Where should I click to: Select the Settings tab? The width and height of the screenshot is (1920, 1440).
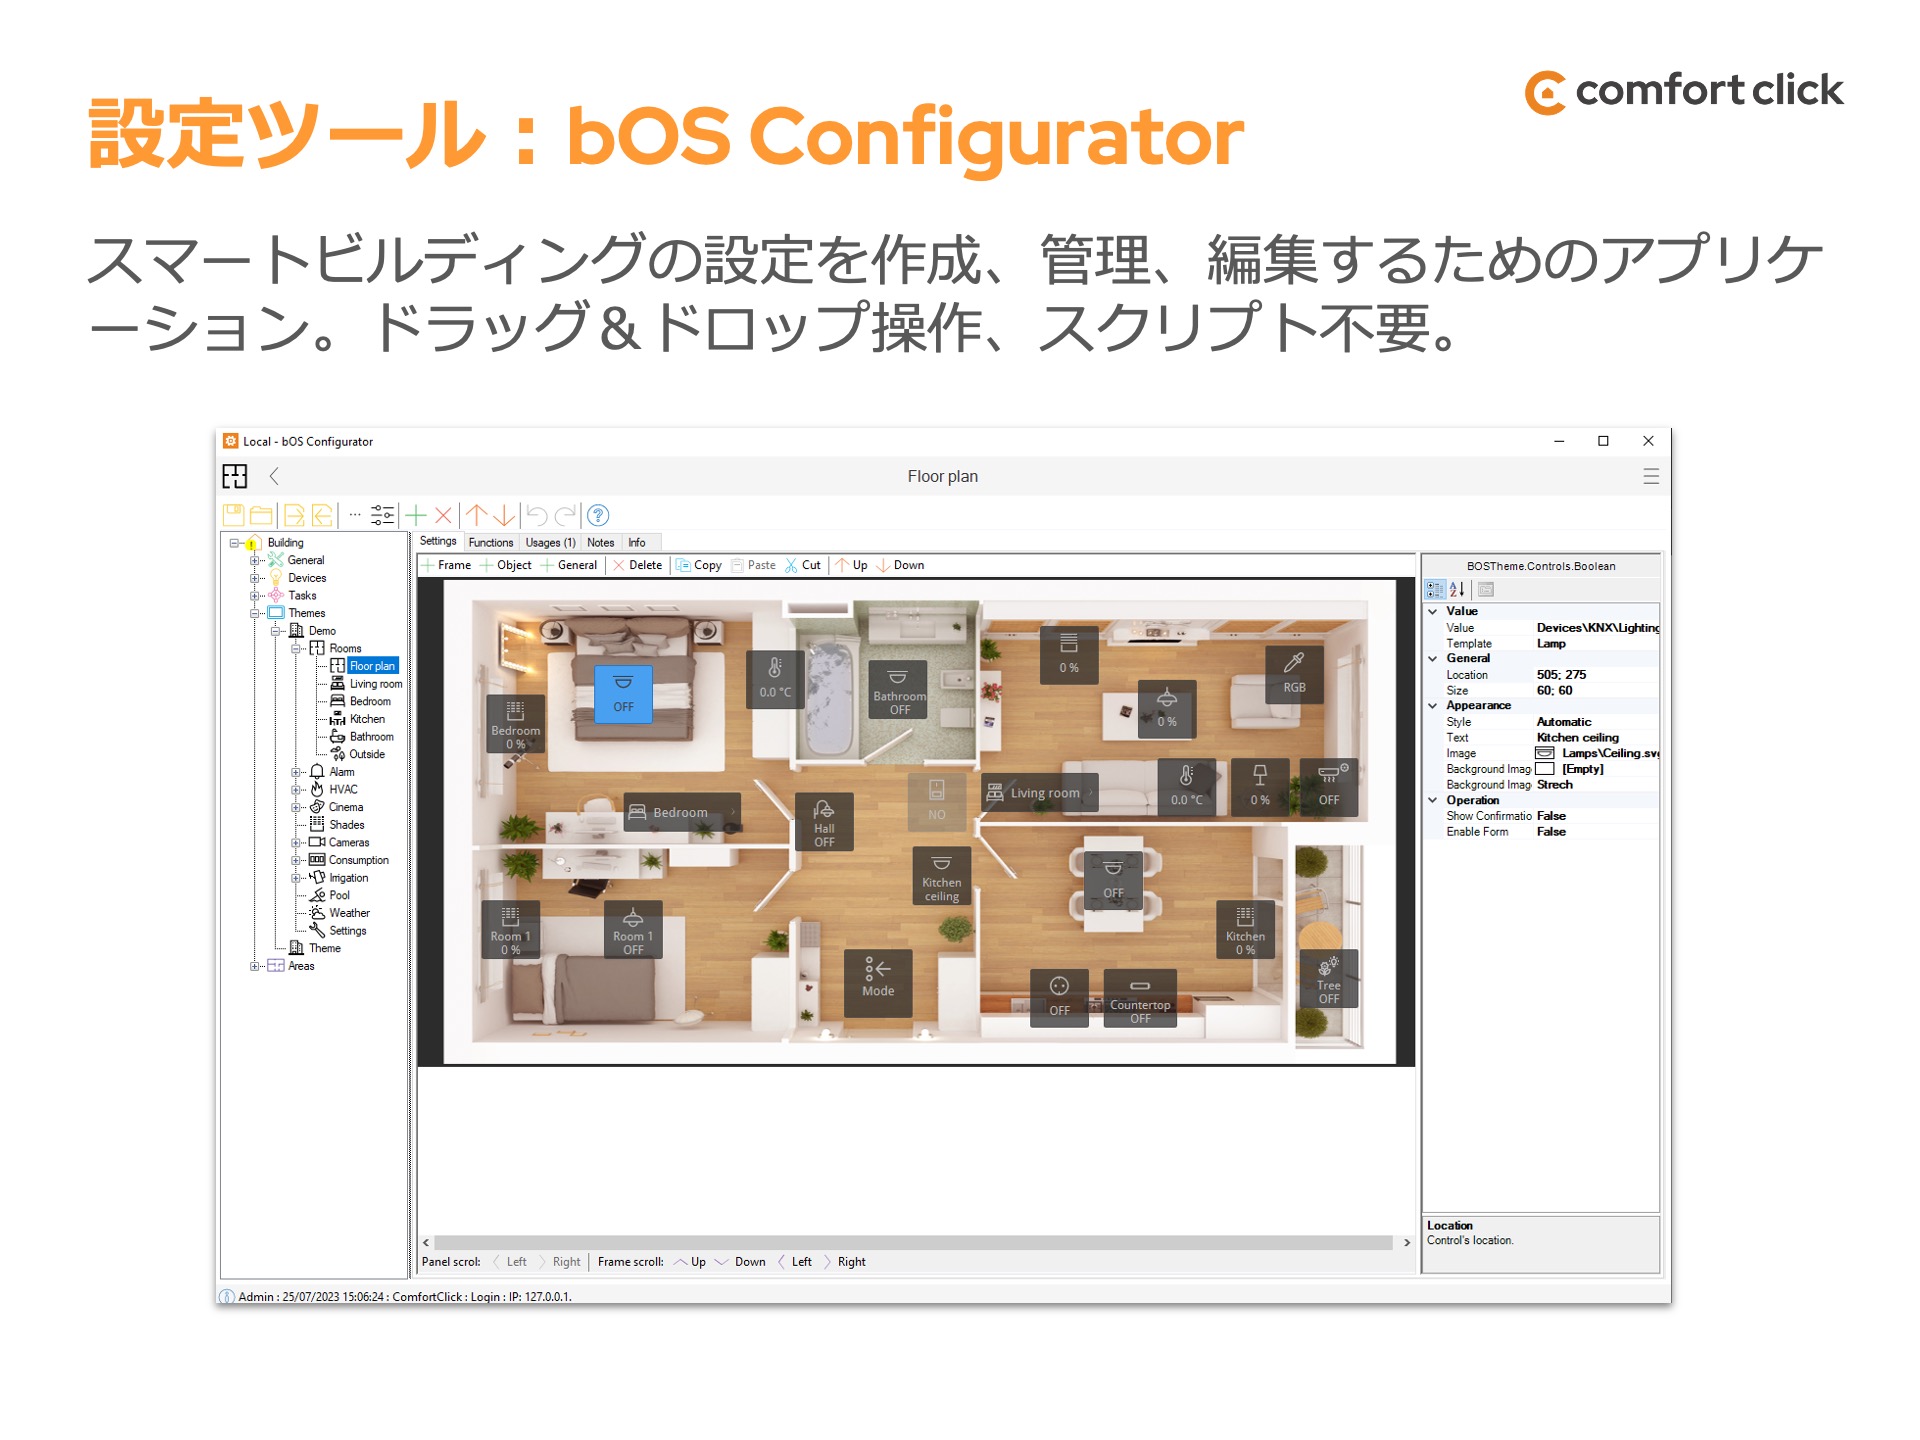coord(438,542)
